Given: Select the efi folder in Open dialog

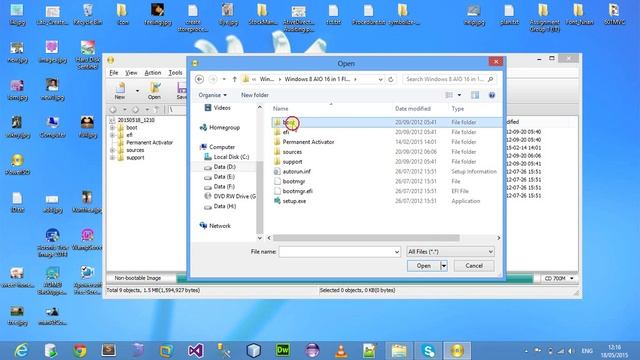Looking at the screenshot, I should pyautogui.click(x=285, y=132).
